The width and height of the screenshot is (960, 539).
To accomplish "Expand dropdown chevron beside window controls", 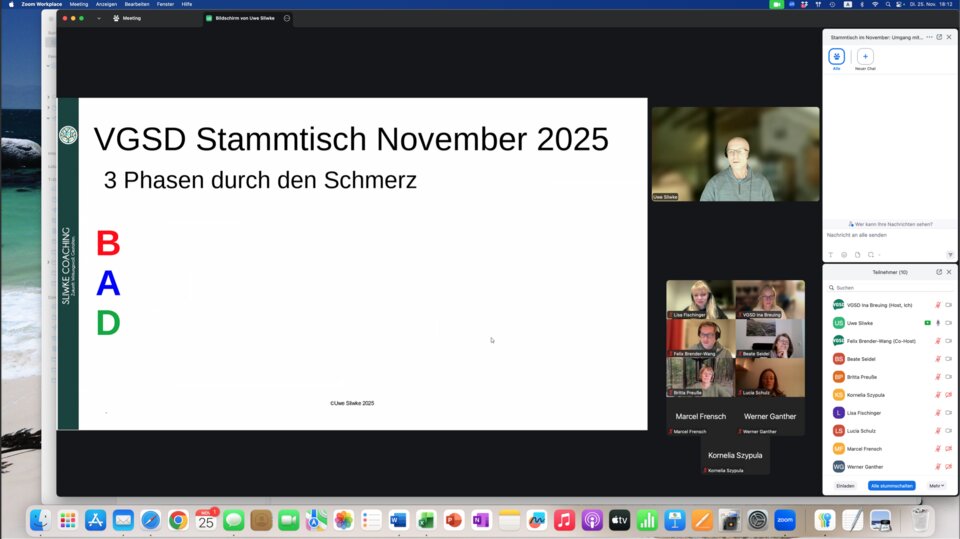I will tap(99, 18).
